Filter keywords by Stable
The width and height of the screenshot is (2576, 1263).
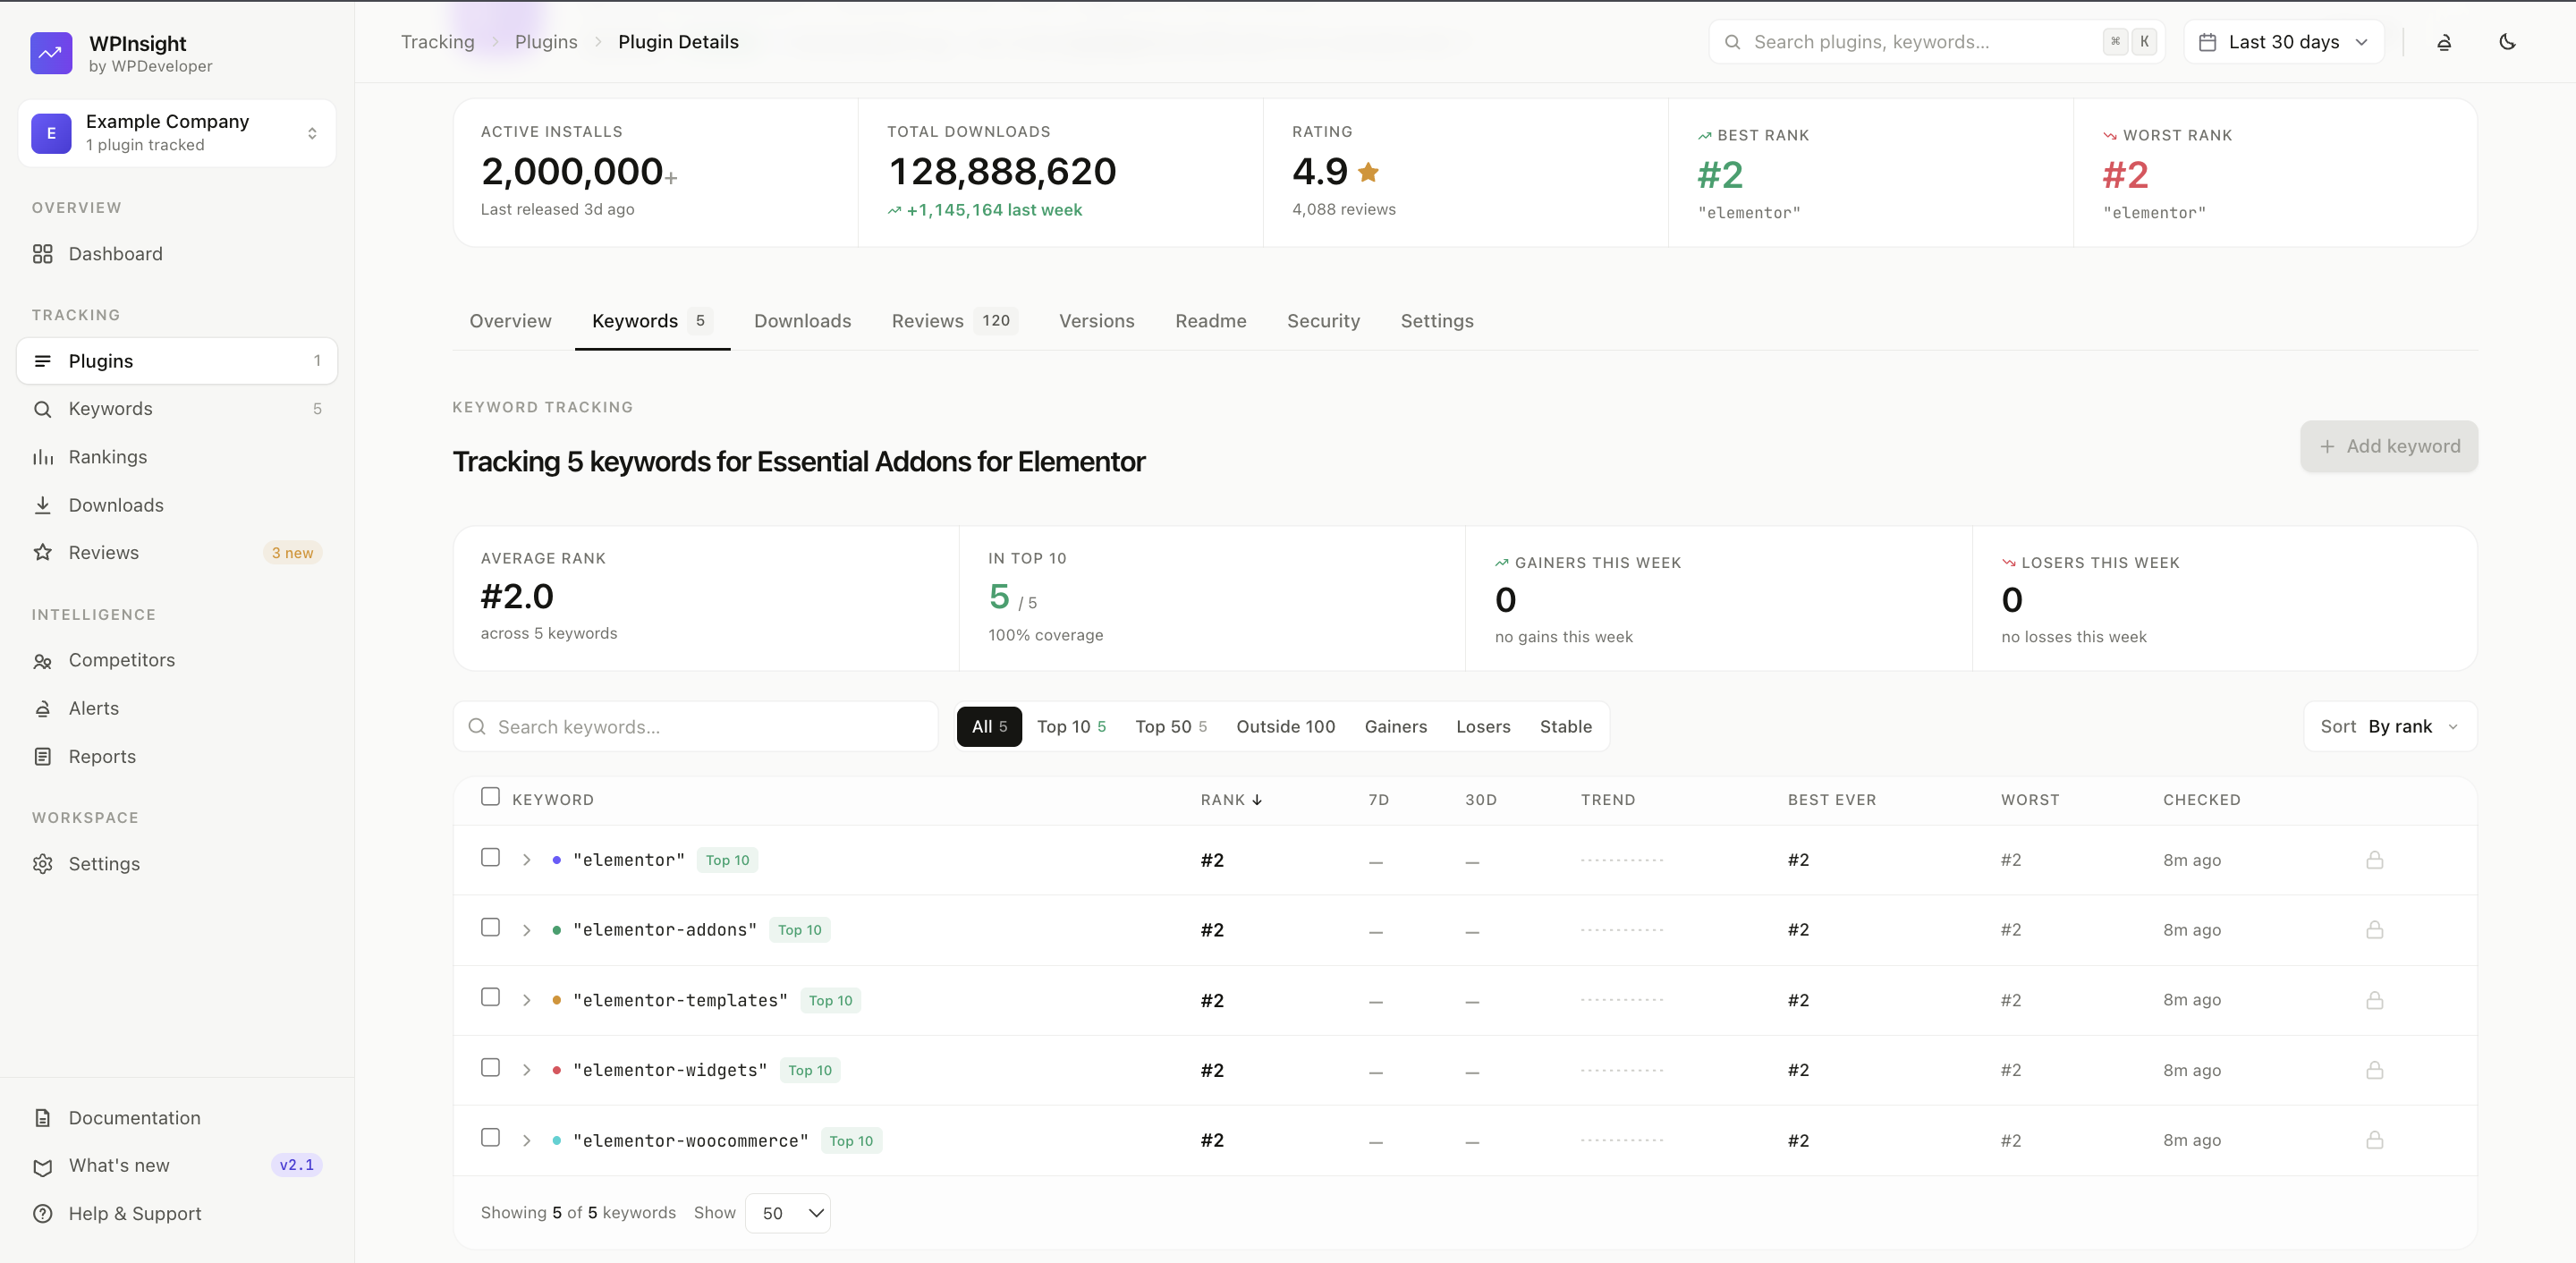point(1565,727)
